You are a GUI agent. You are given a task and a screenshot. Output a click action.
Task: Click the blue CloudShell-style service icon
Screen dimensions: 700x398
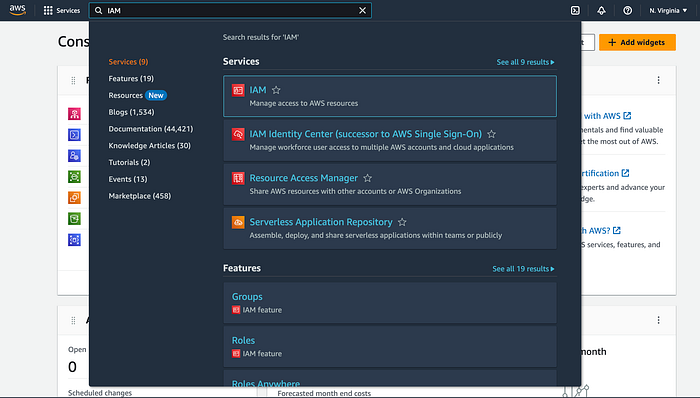(74, 135)
